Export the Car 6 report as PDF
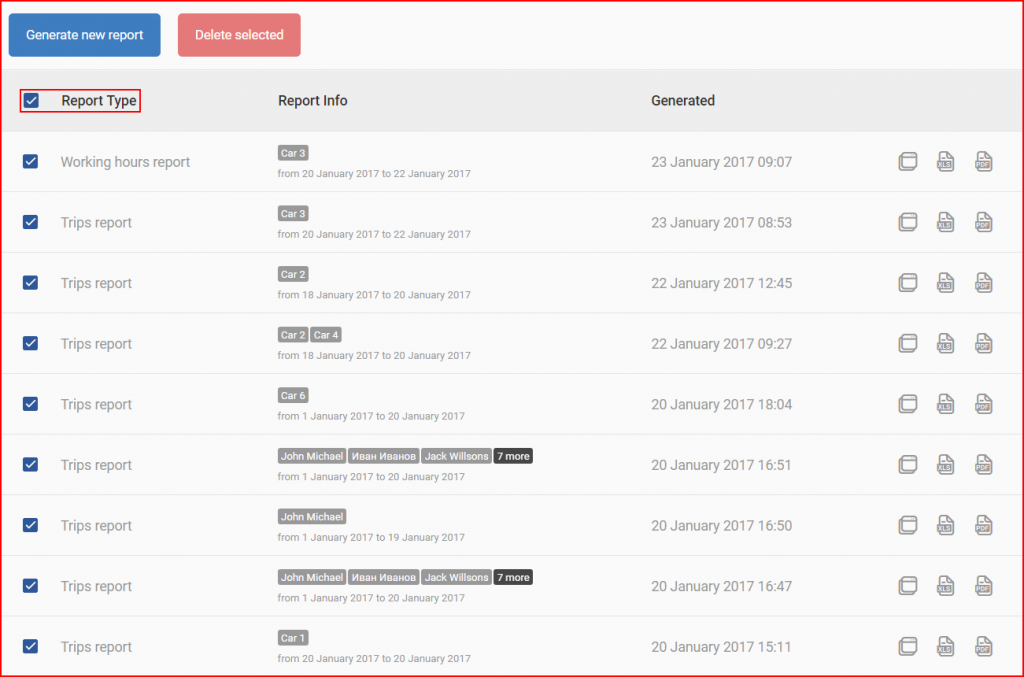Screen dimensions: 1024x677 (984, 404)
